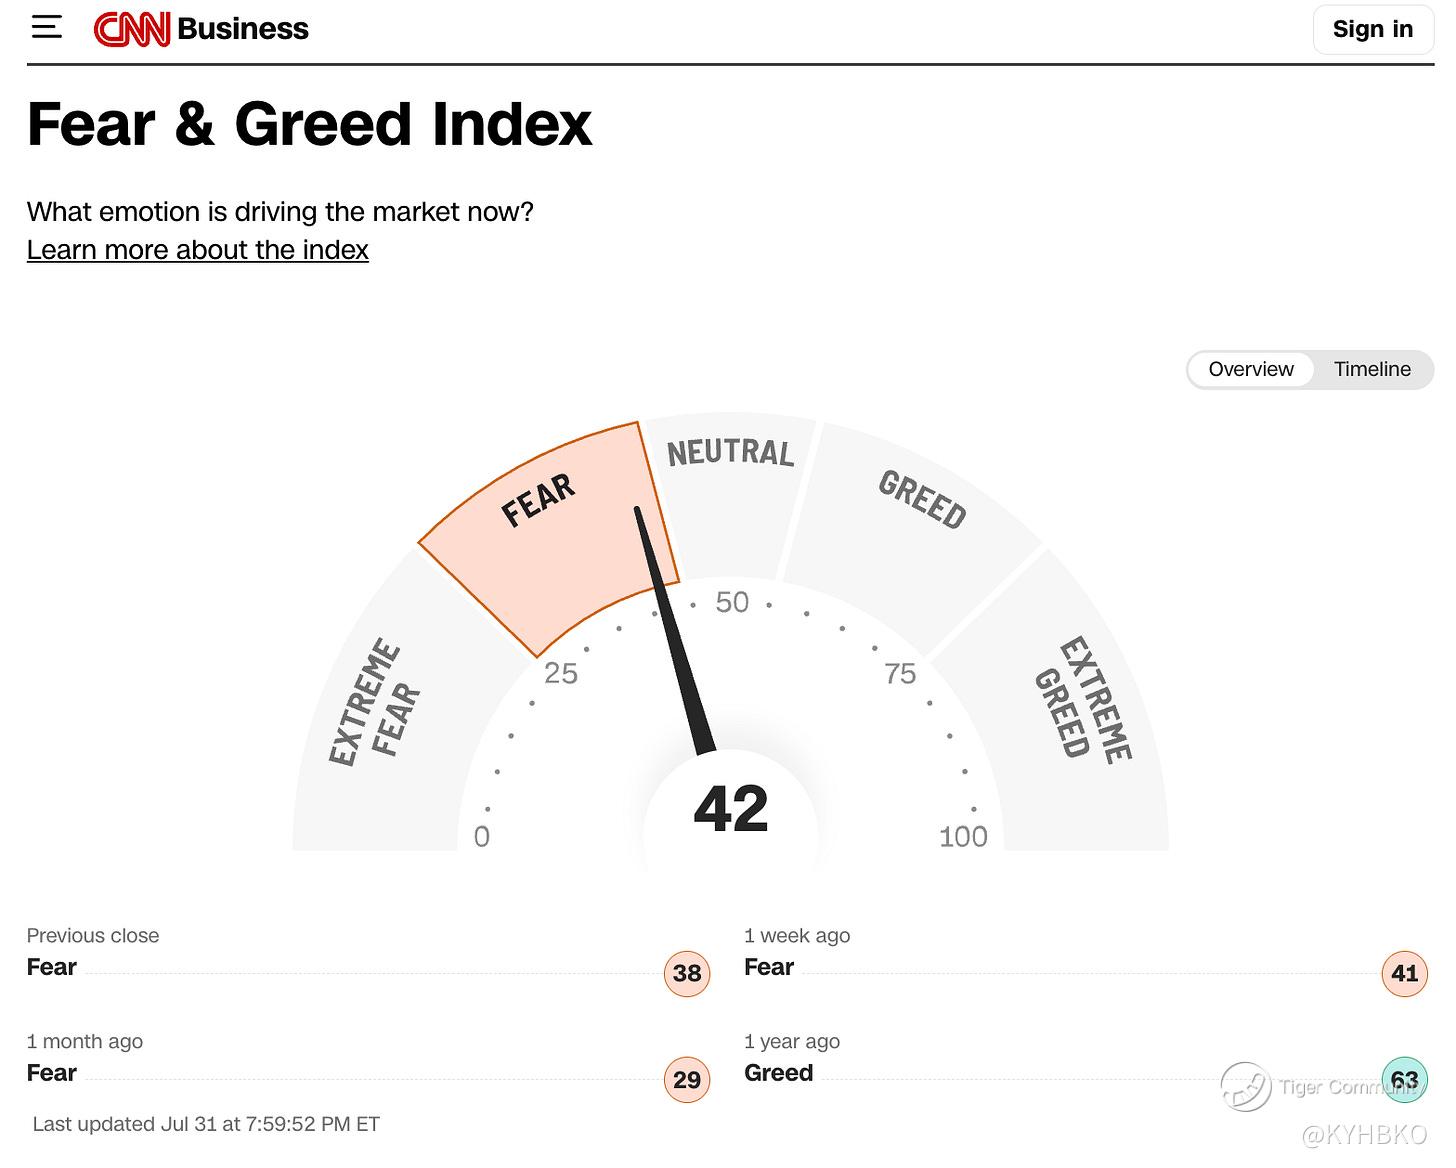Click the current index value 42

coord(731,809)
